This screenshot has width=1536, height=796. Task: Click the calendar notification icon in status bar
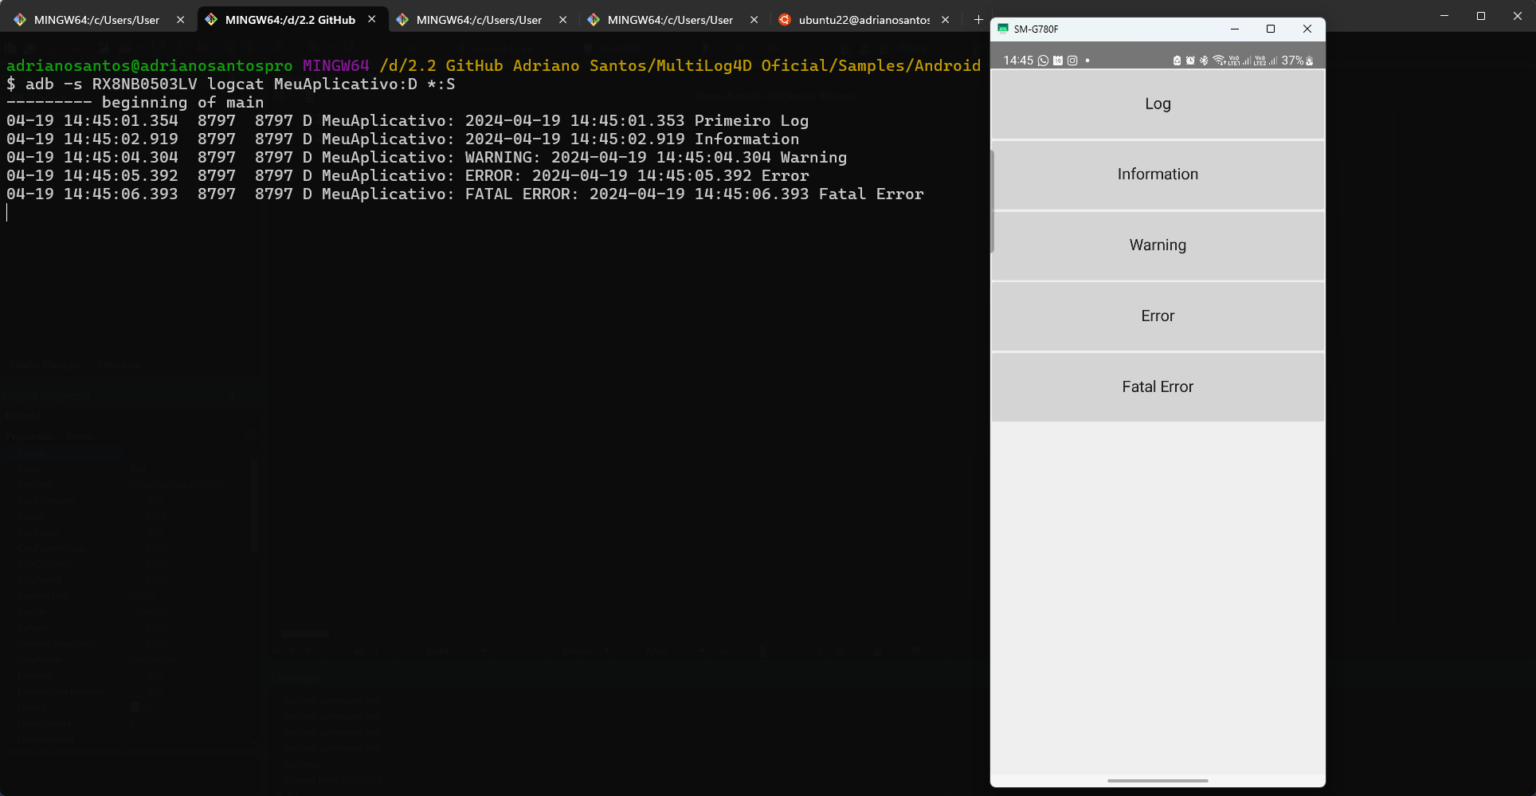(x=1058, y=60)
